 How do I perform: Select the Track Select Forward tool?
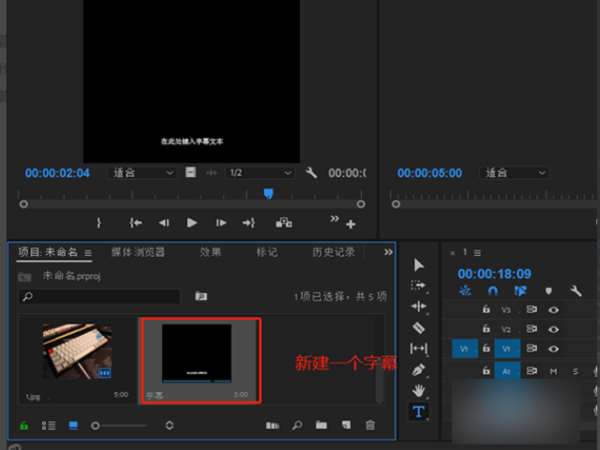click(x=418, y=285)
